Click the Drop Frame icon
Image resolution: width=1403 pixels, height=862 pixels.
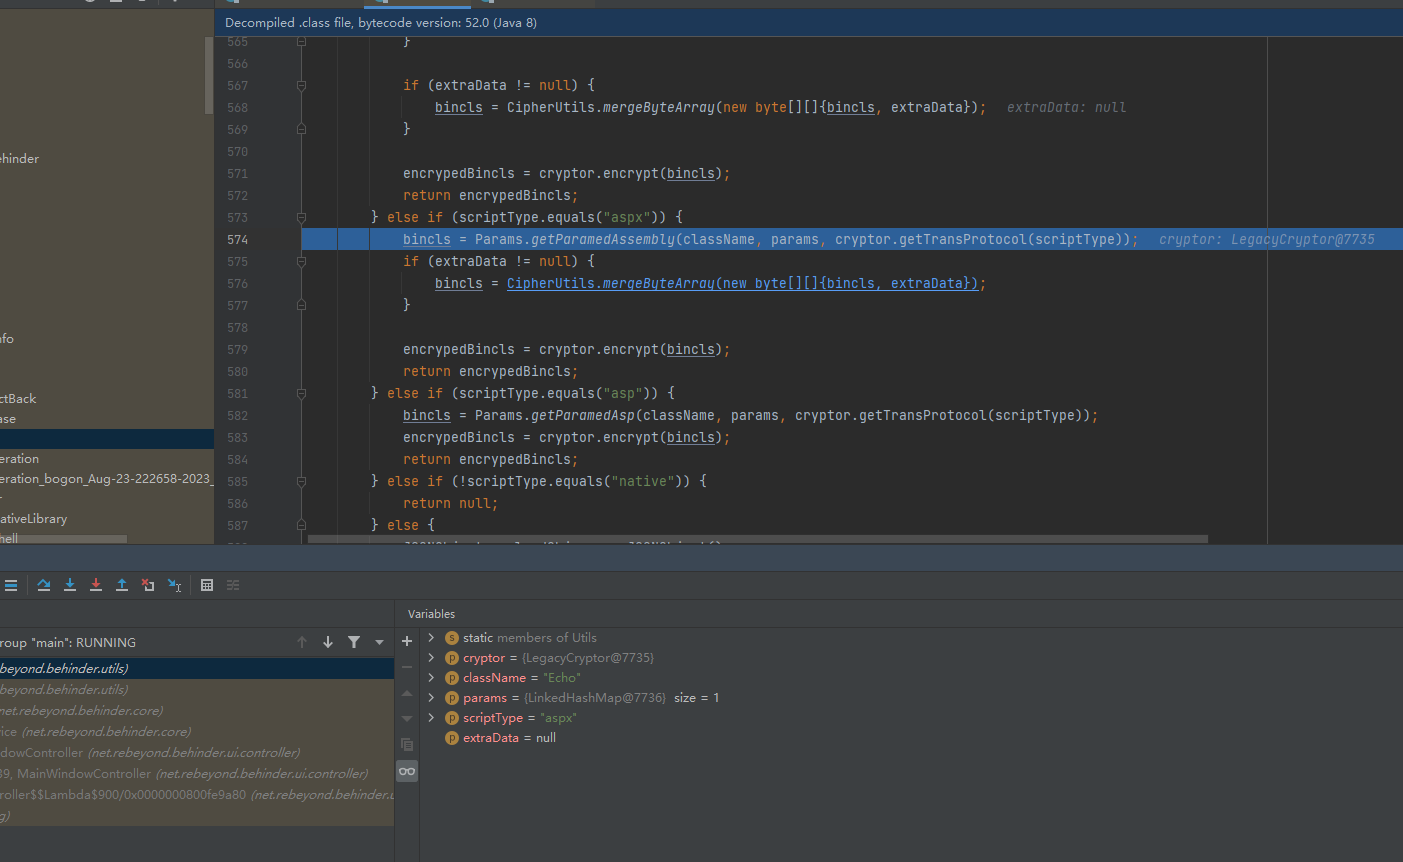click(x=148, y=585)
